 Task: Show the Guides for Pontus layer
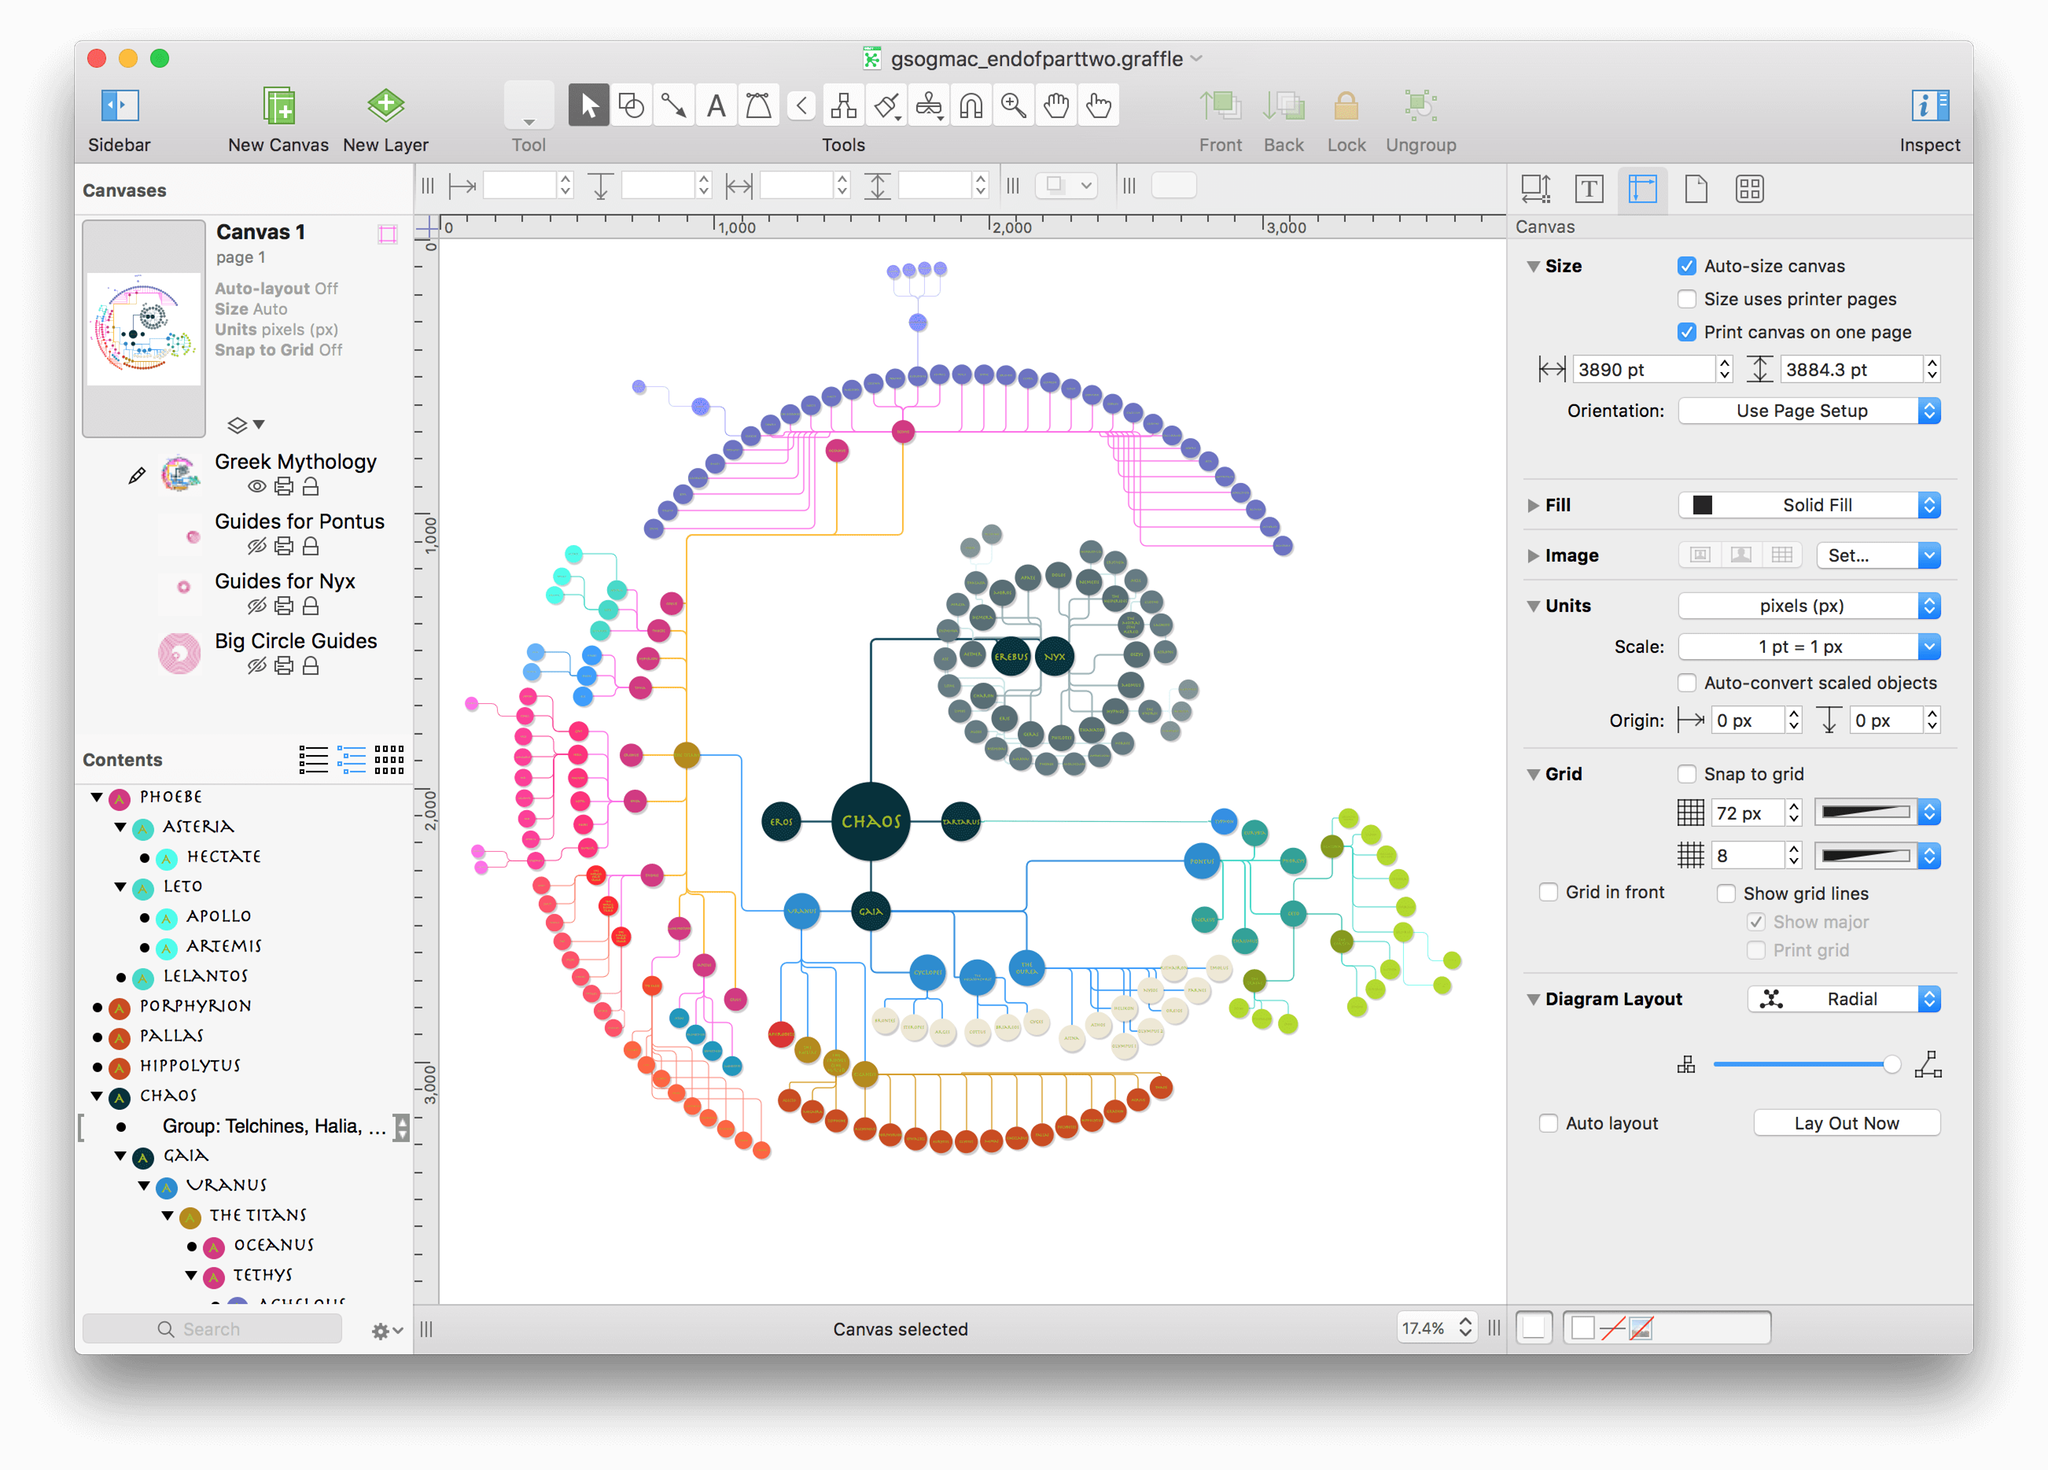pos(257,547)
